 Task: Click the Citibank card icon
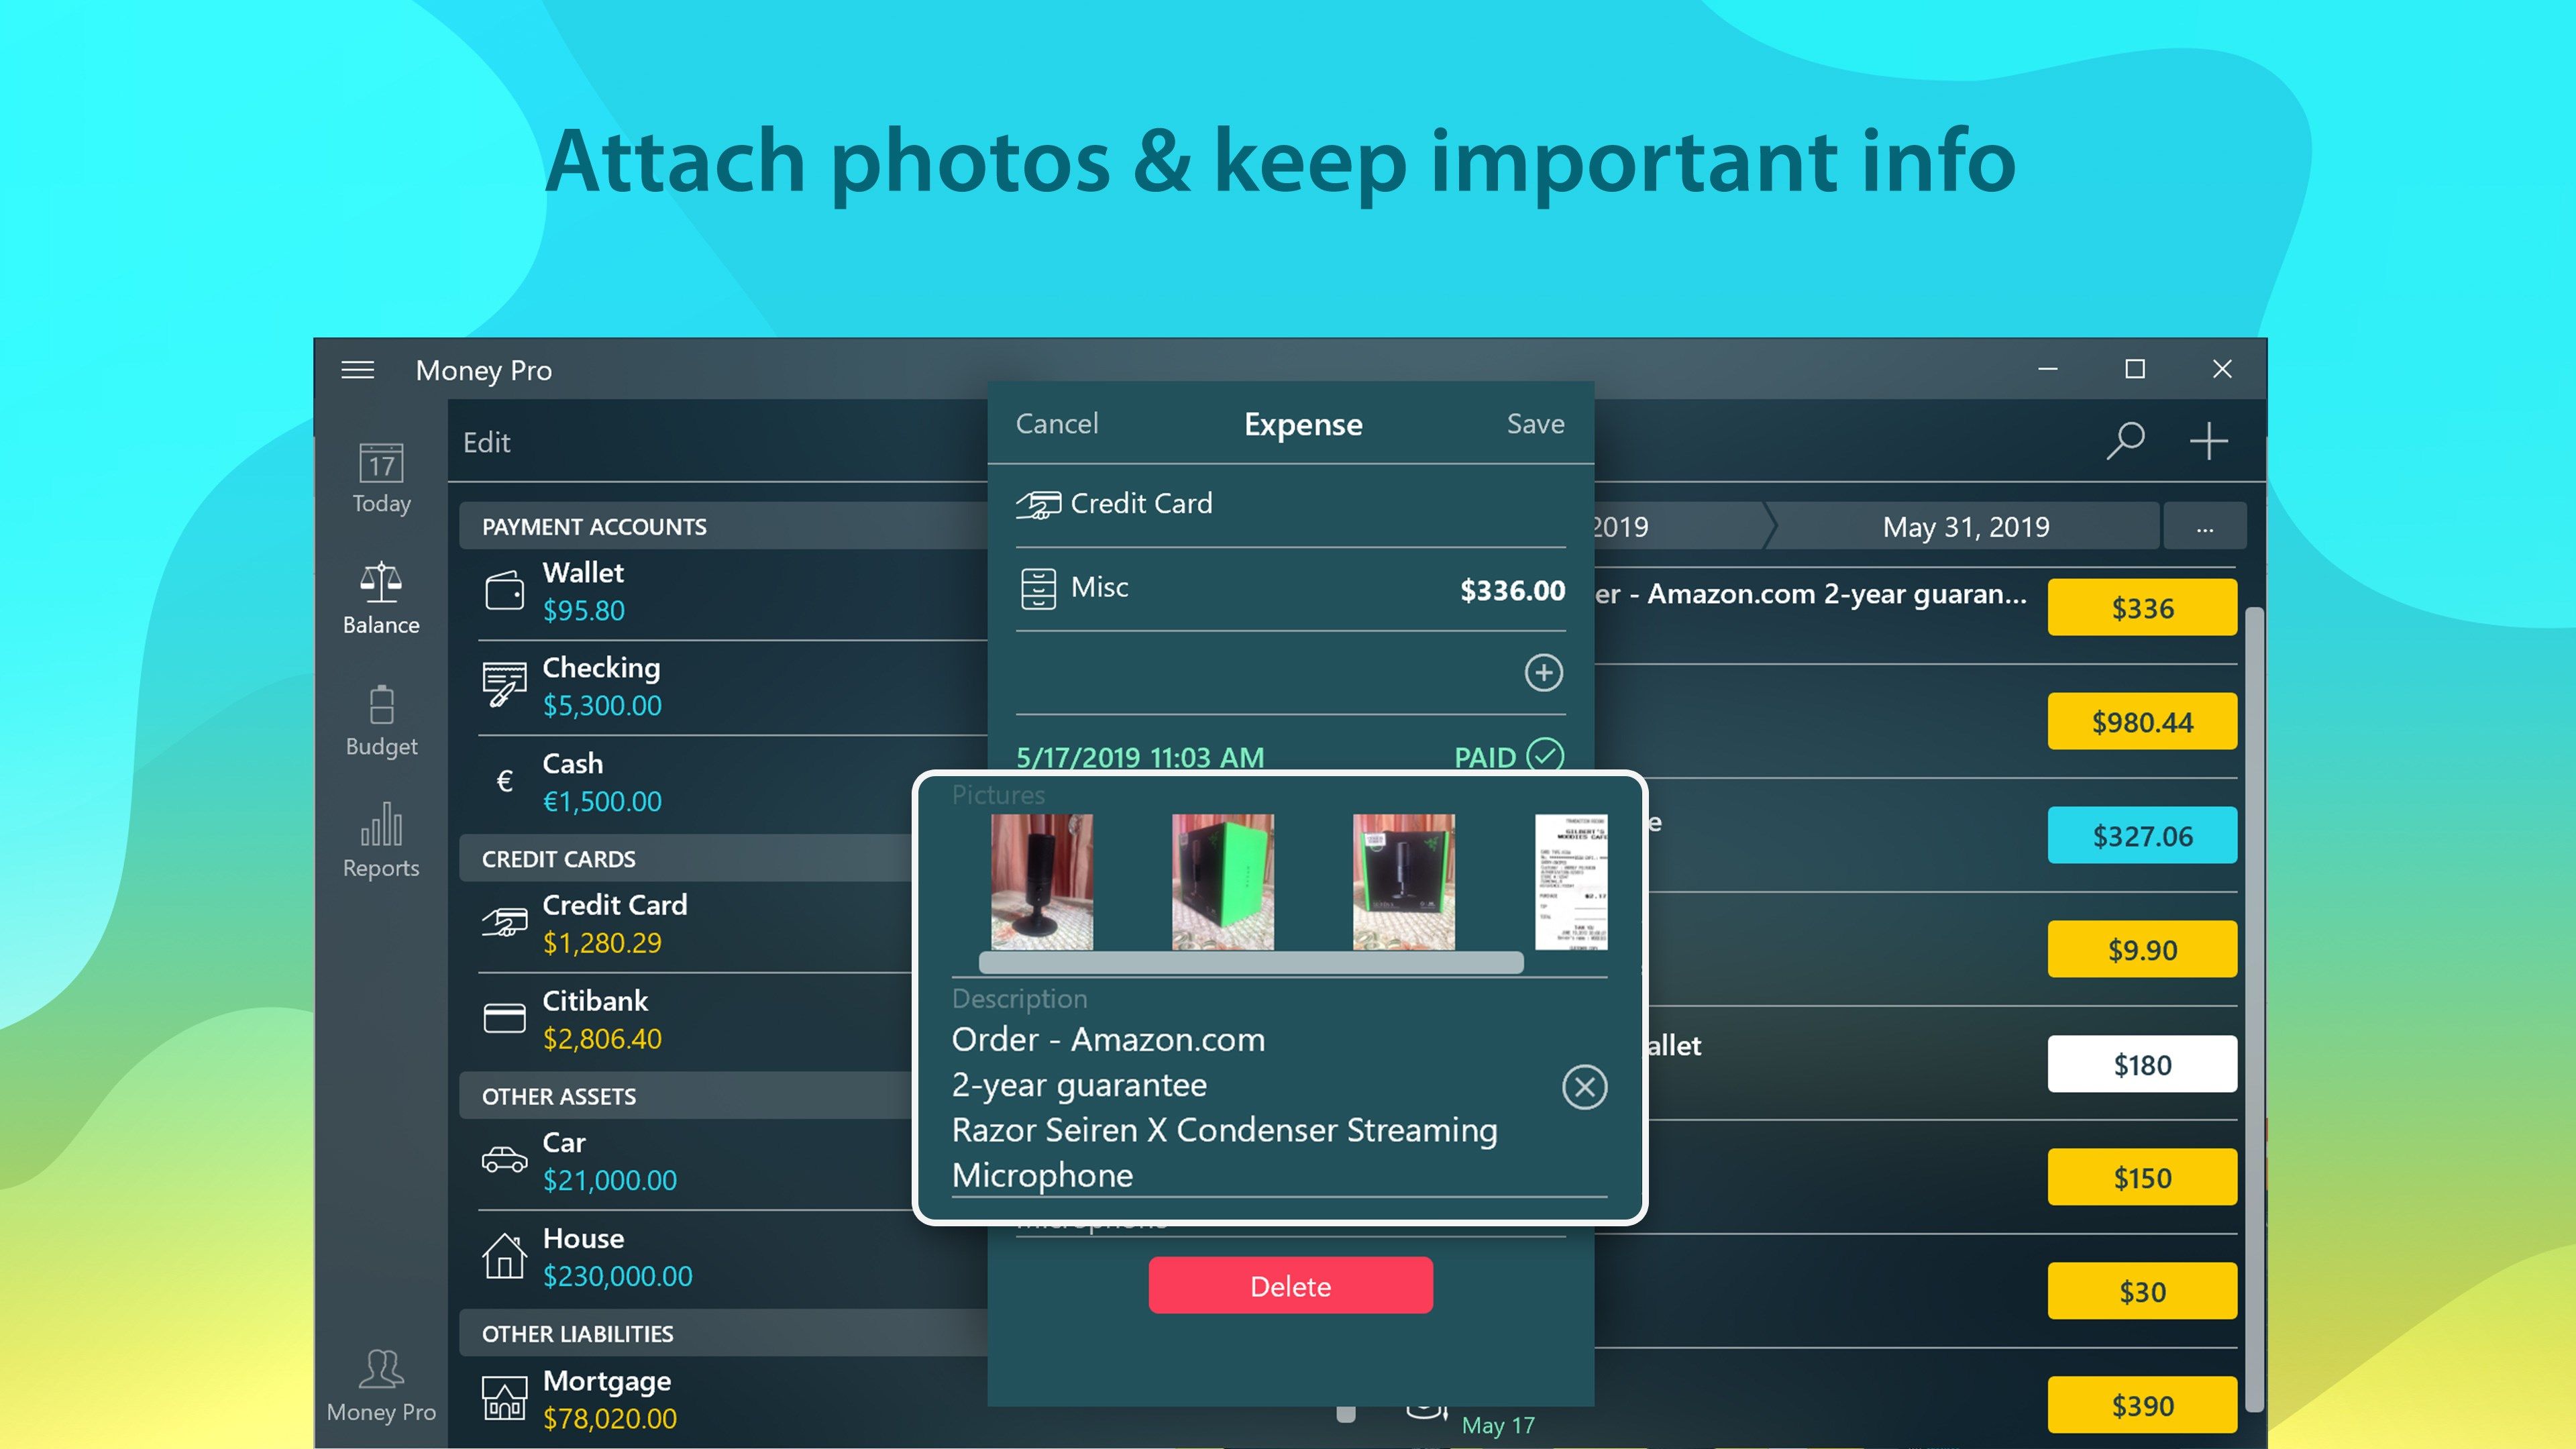(x=504, y=1018)
